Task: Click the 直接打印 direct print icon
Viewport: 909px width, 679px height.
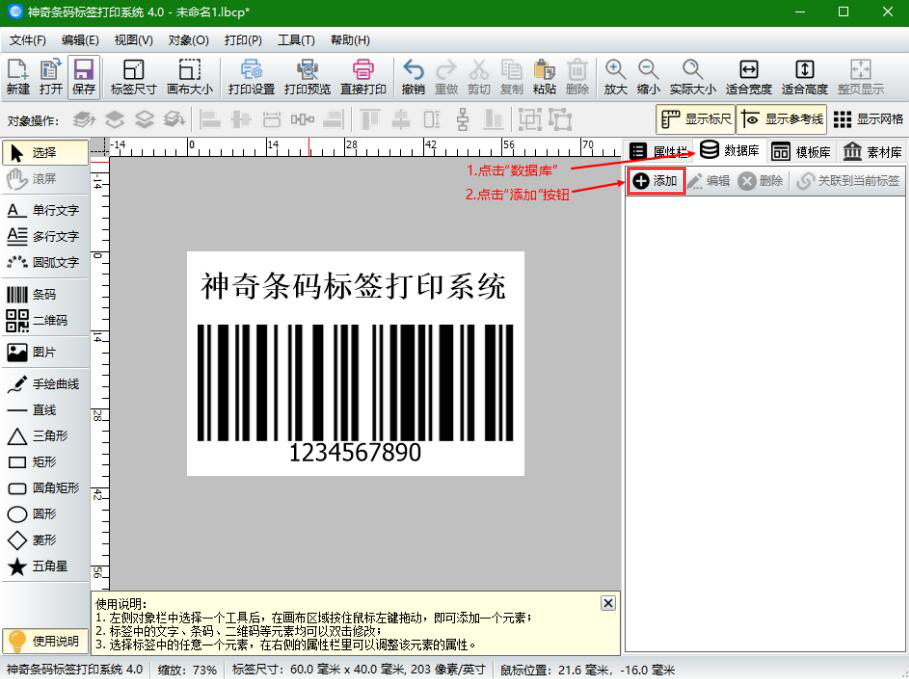Action: pyautogui.click(x=363, y=77)
